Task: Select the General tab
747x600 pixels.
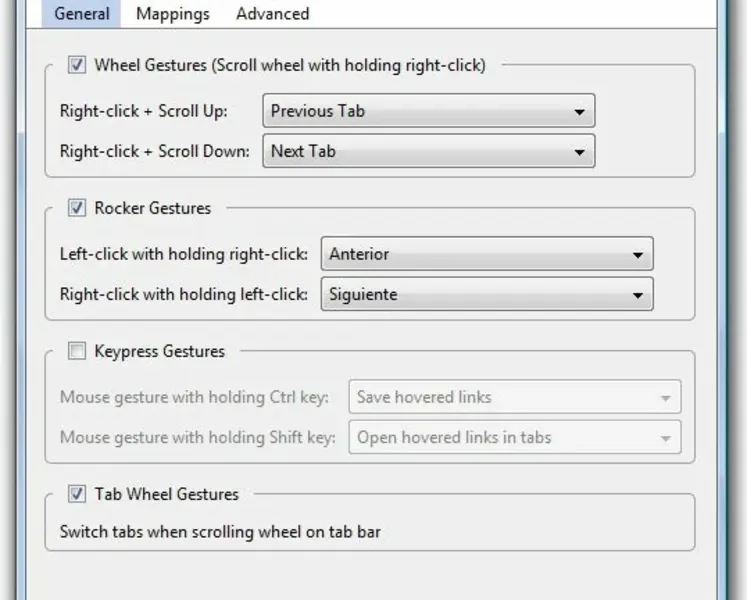Action: click(x=83, y=14)
